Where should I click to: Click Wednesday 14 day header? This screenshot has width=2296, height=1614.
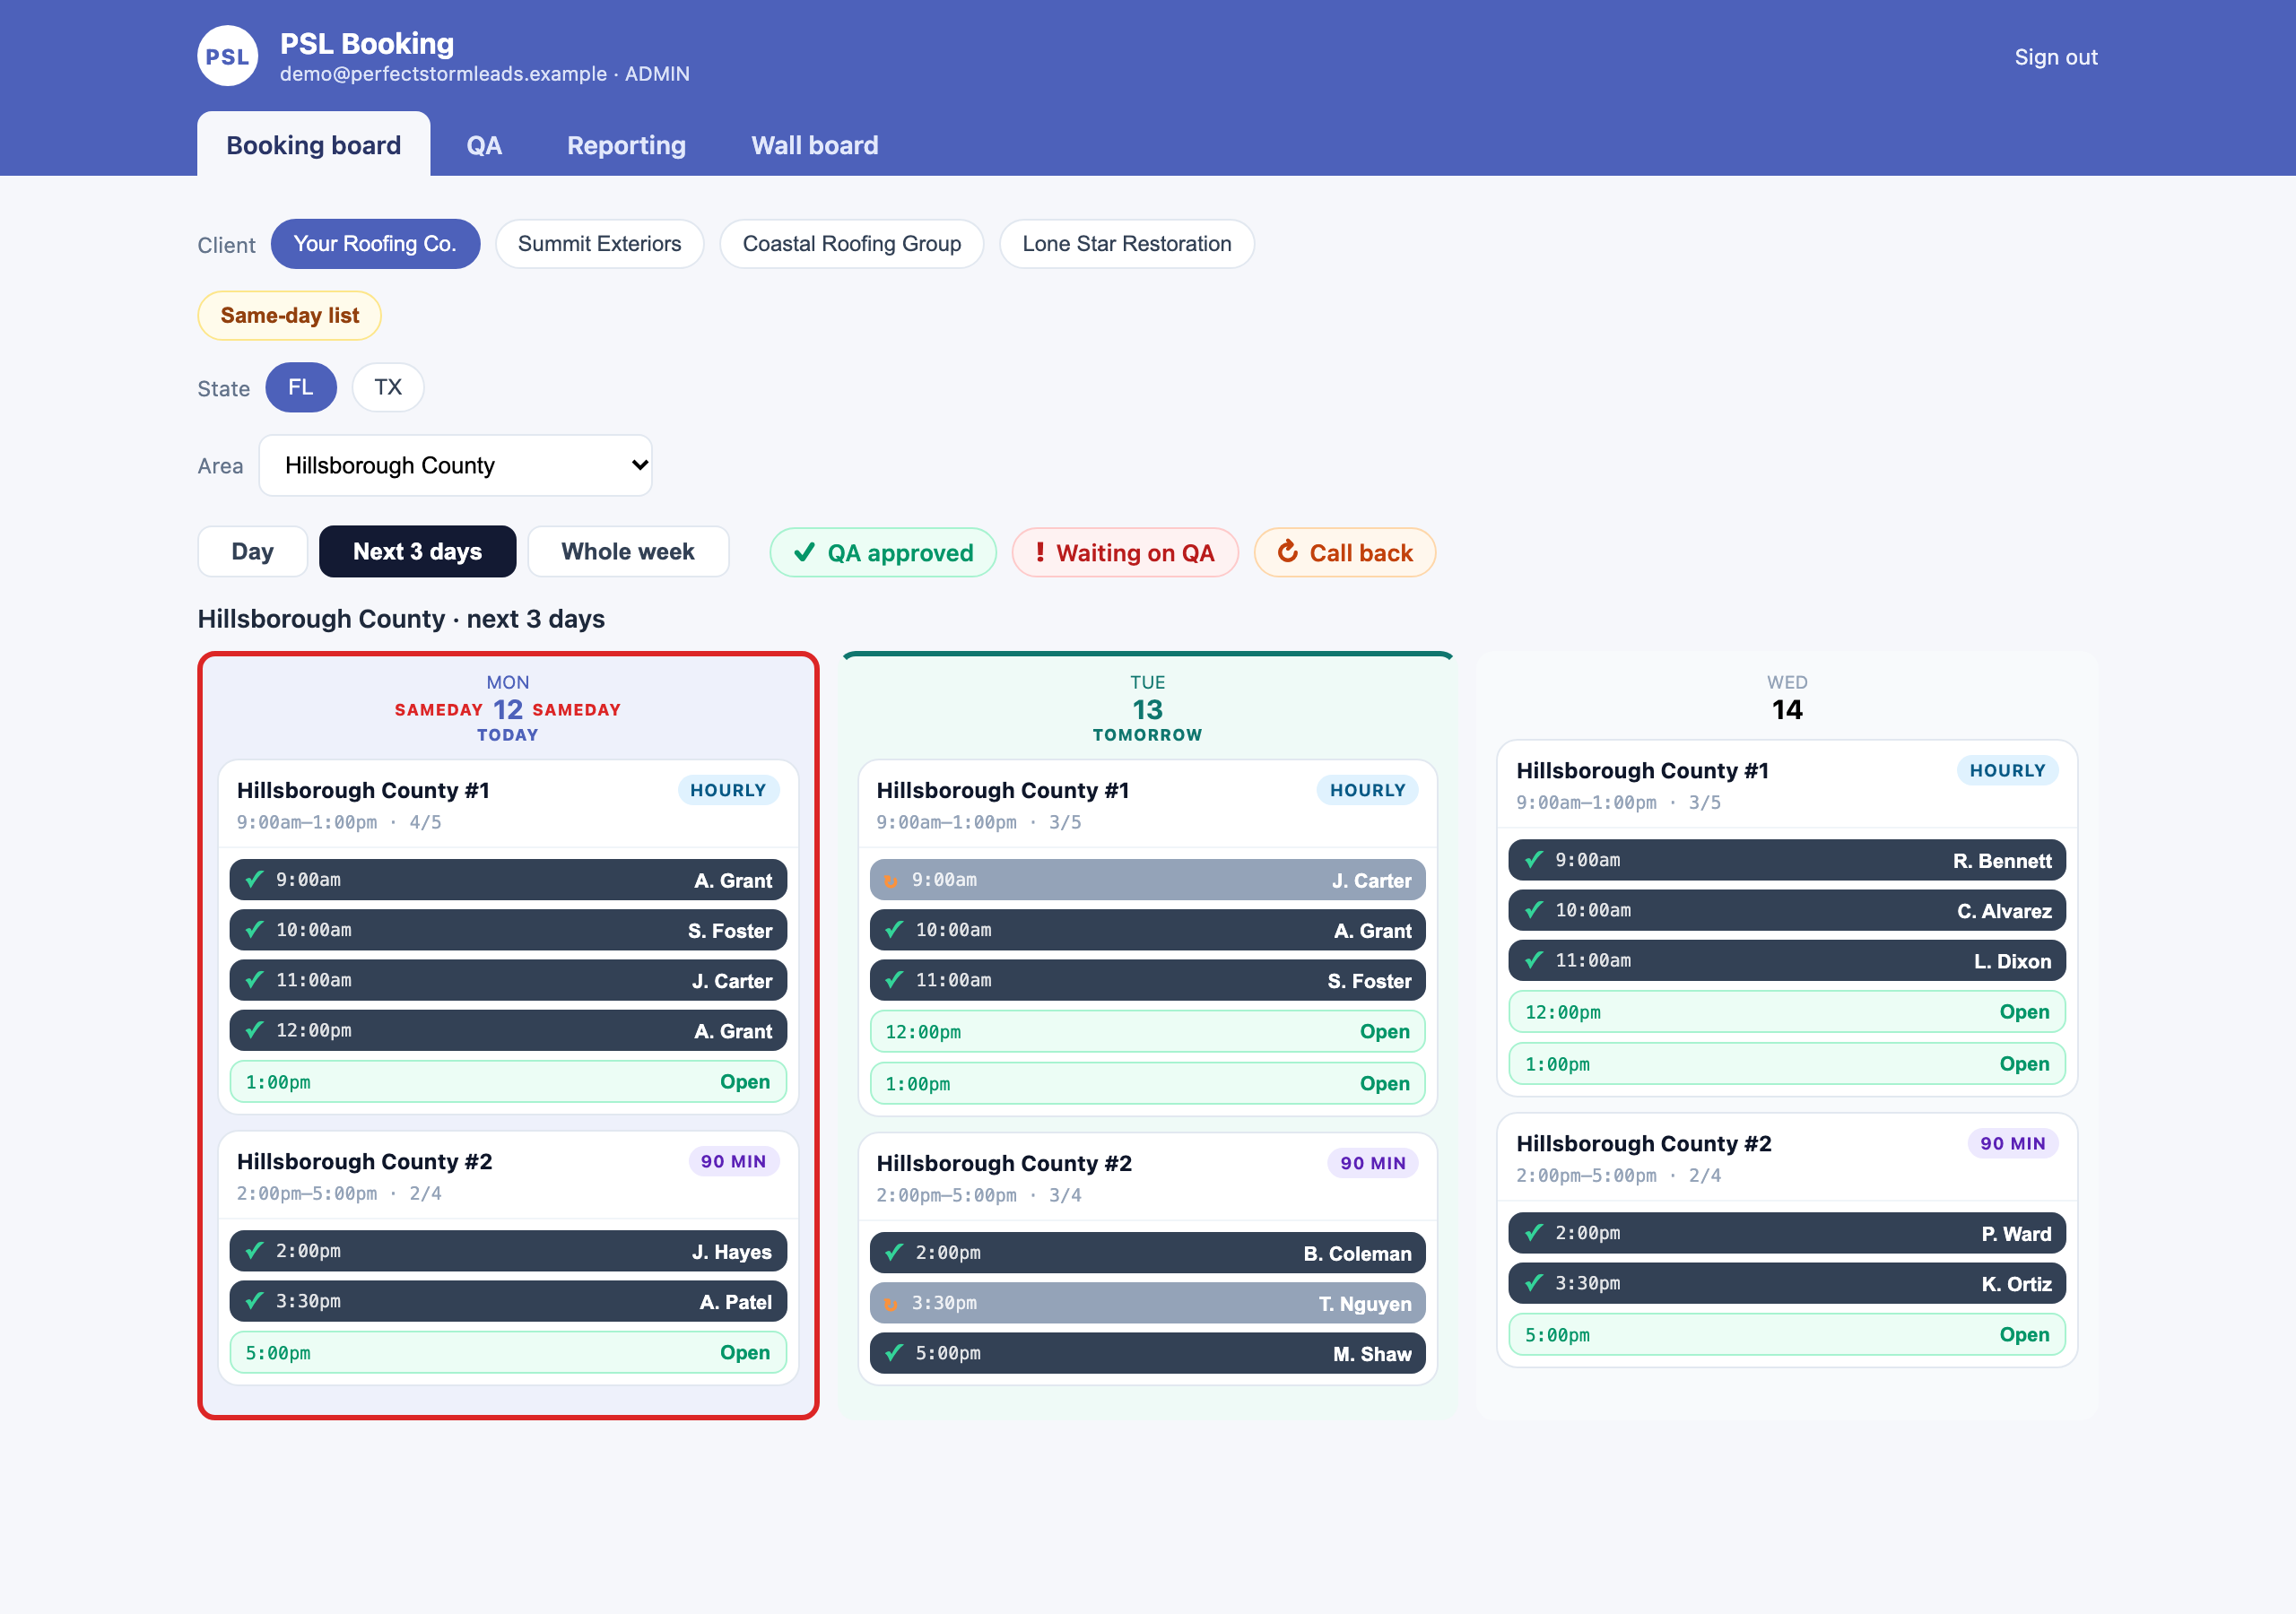point(1787,698)
